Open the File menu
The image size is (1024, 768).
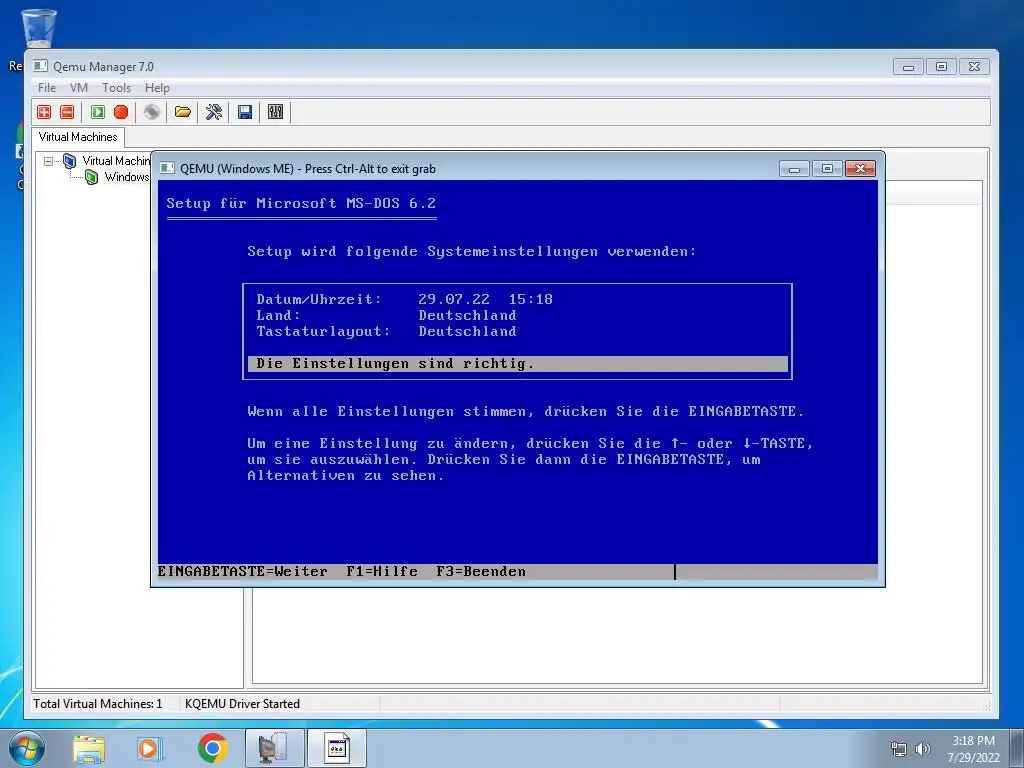(x=47, y=88)
